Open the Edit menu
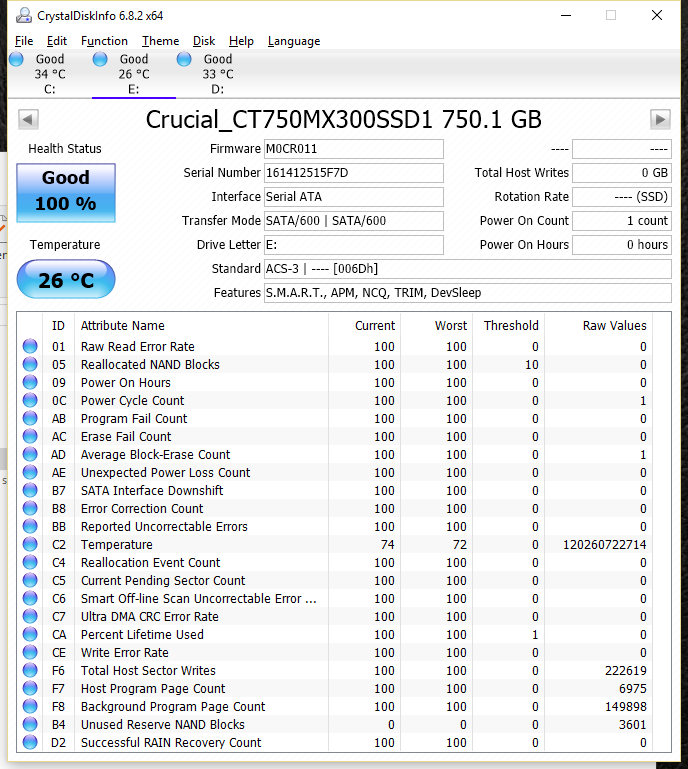688x769 pixels. [x=57, y=41]
